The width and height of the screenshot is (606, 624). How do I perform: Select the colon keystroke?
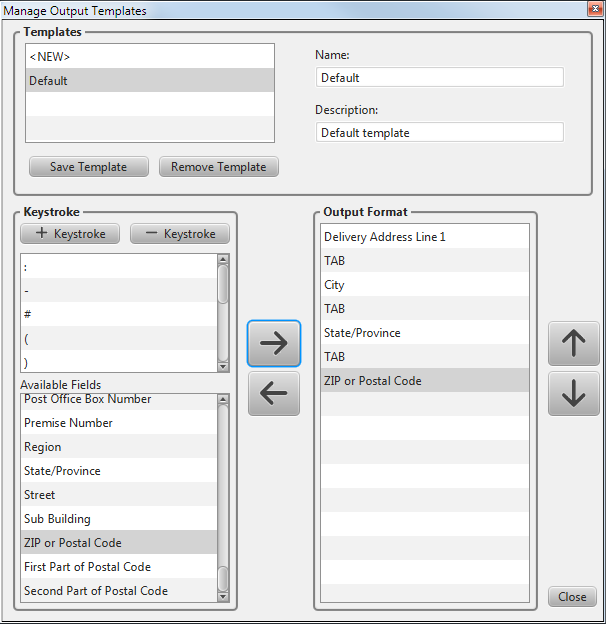[x=119, y=266]
